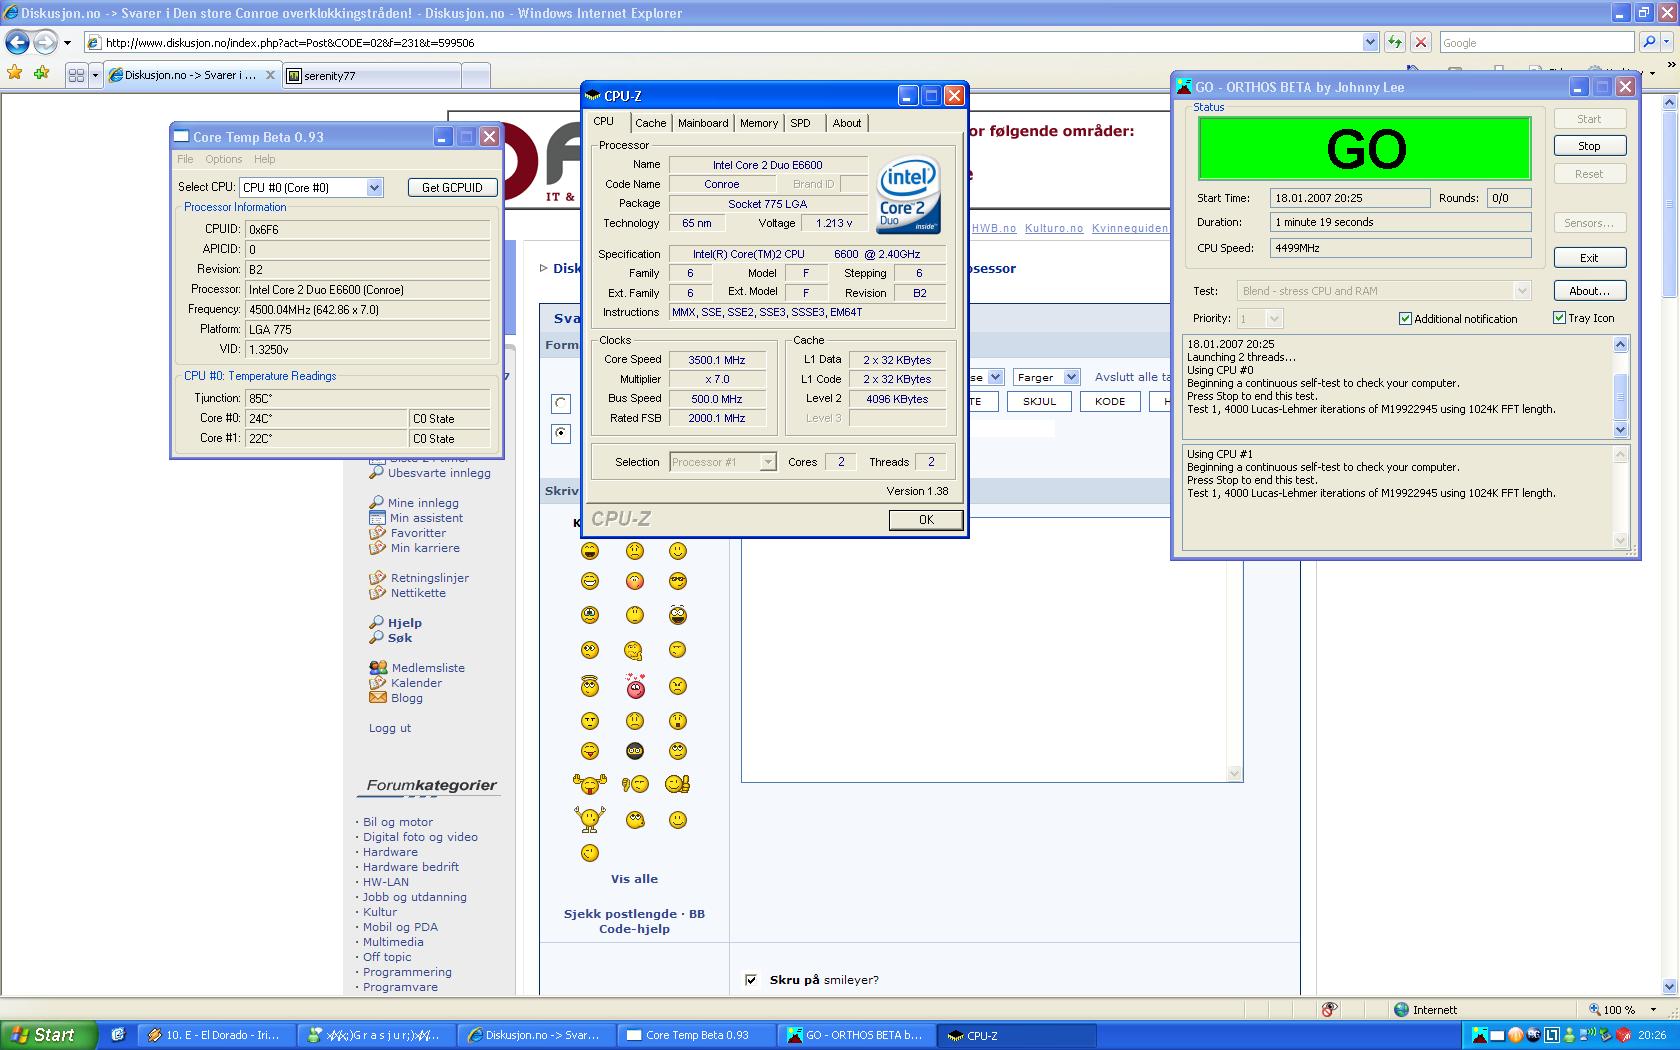Click the ORTHOS CPU #0 log scrollbar thumb
Image resolution: width=1680 pixels, height=1050 pixels.
[1621, 395]
